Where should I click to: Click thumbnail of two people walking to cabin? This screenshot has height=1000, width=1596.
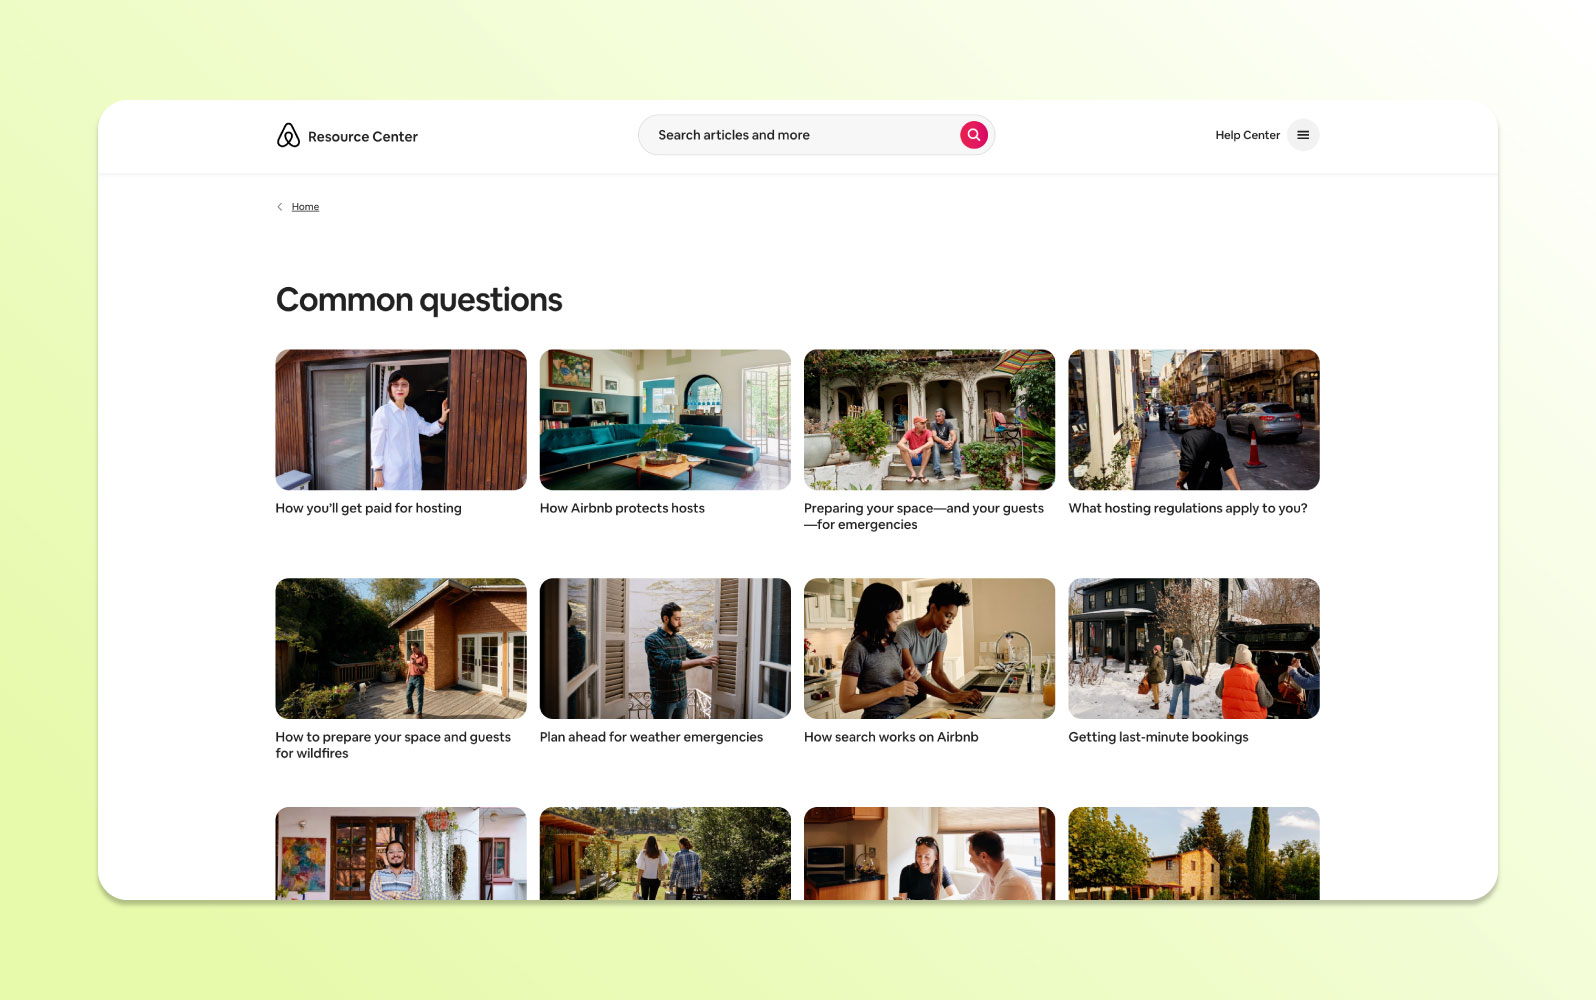(665, 853)
